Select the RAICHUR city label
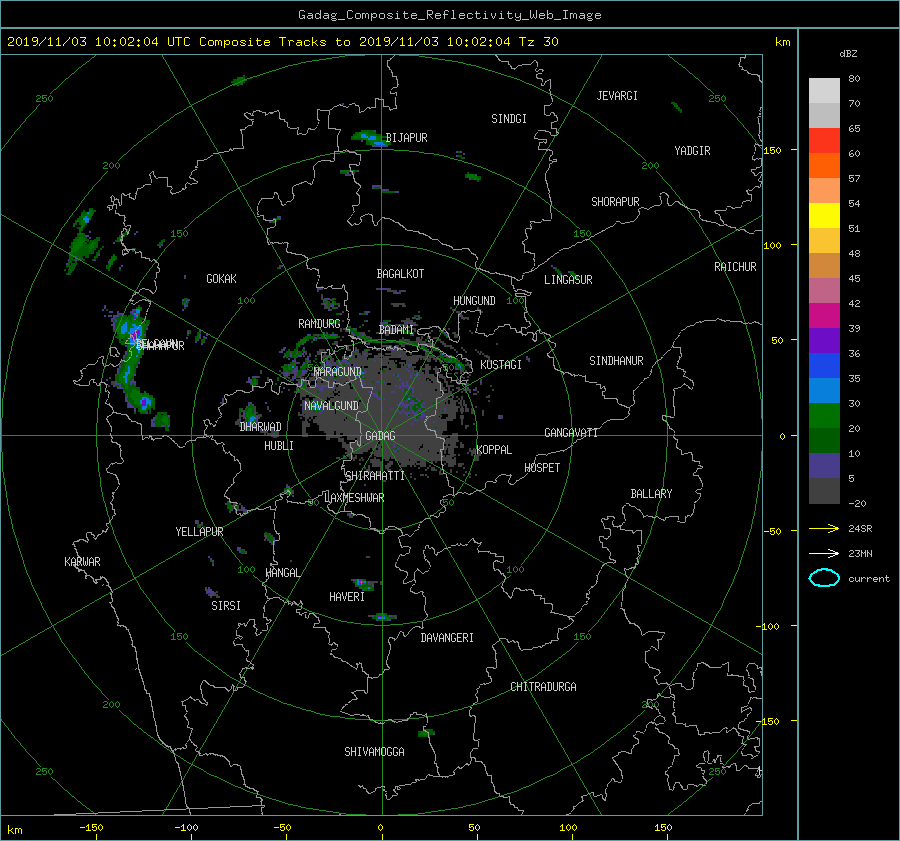 [x=735, y=267]
